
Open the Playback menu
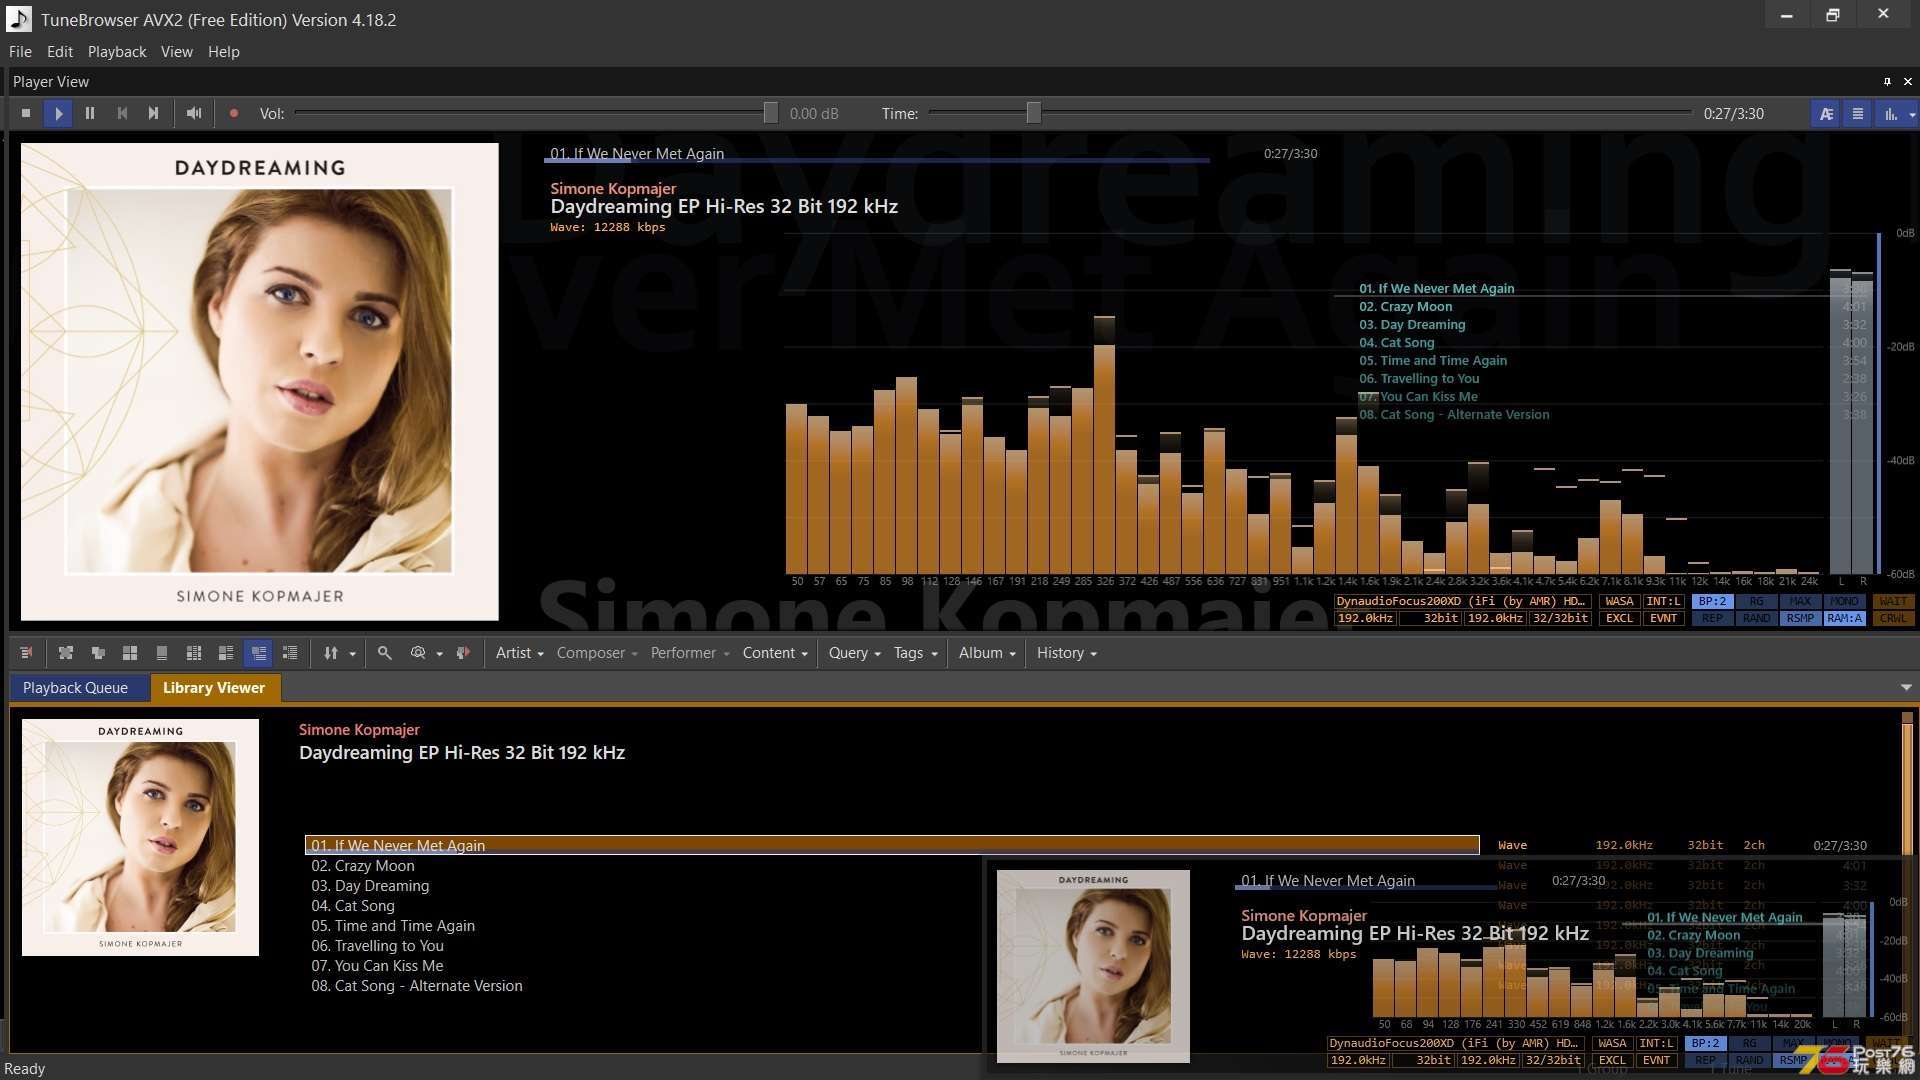tap(117, 52)
